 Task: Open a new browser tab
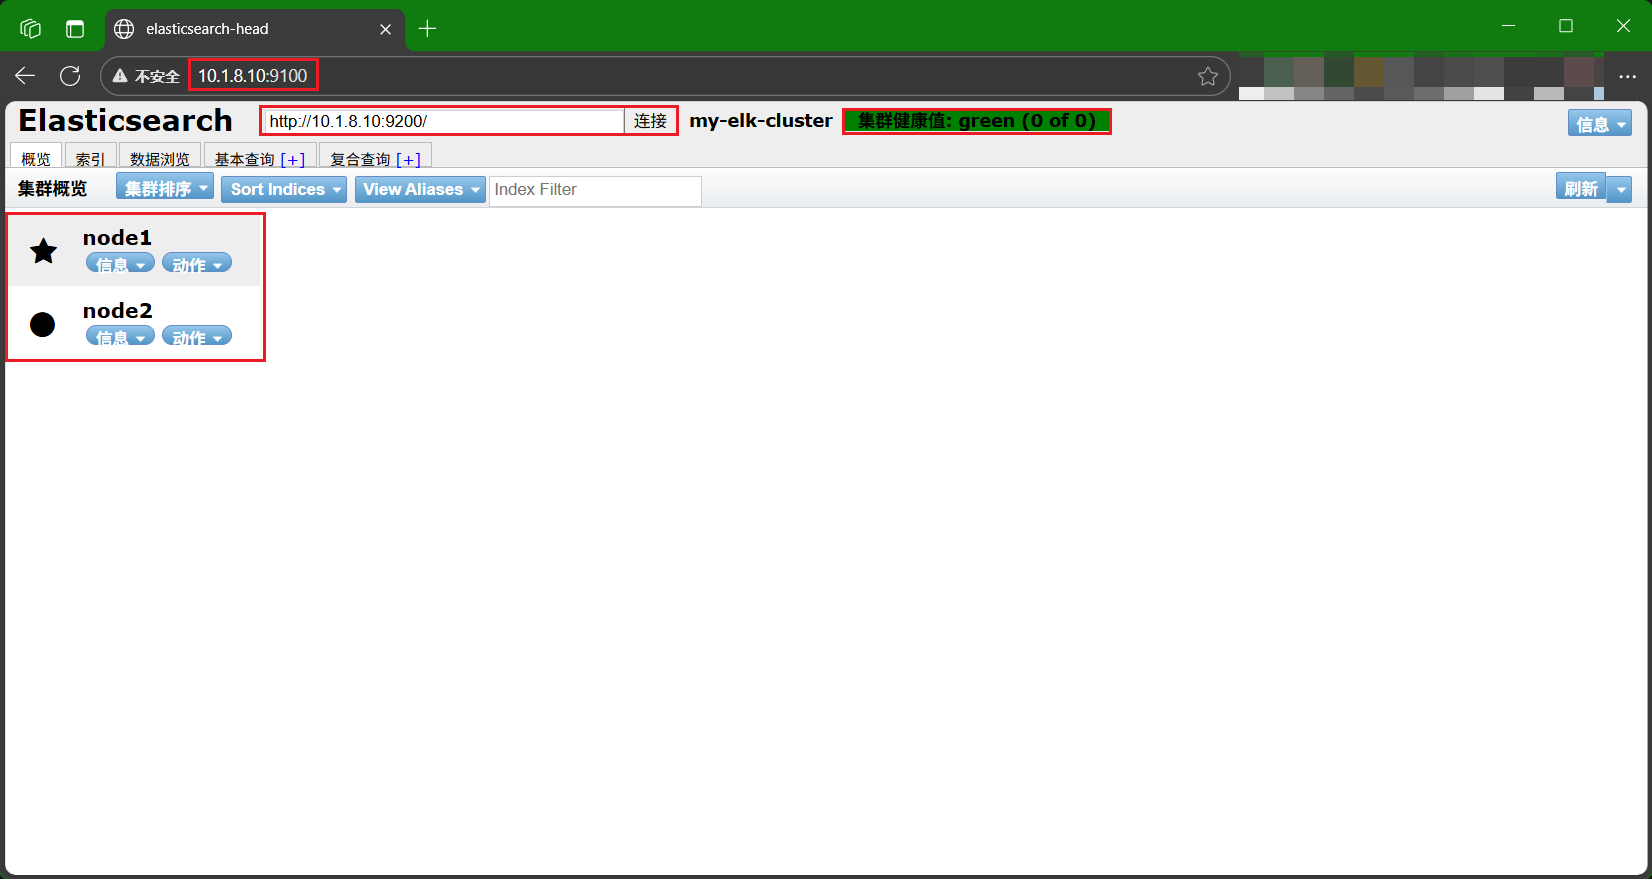[x=427, y=28]
